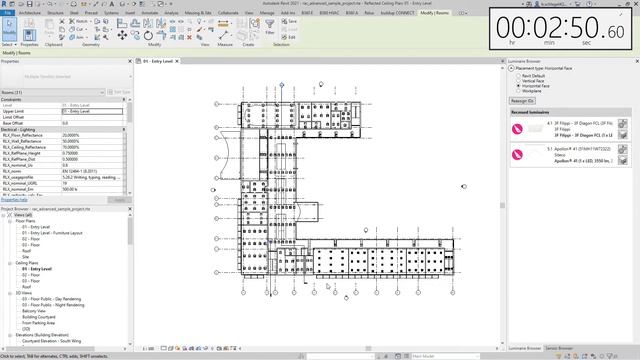
Task: Click the Project Browser vertical scrollbar
Action: (x=130, y=231)
